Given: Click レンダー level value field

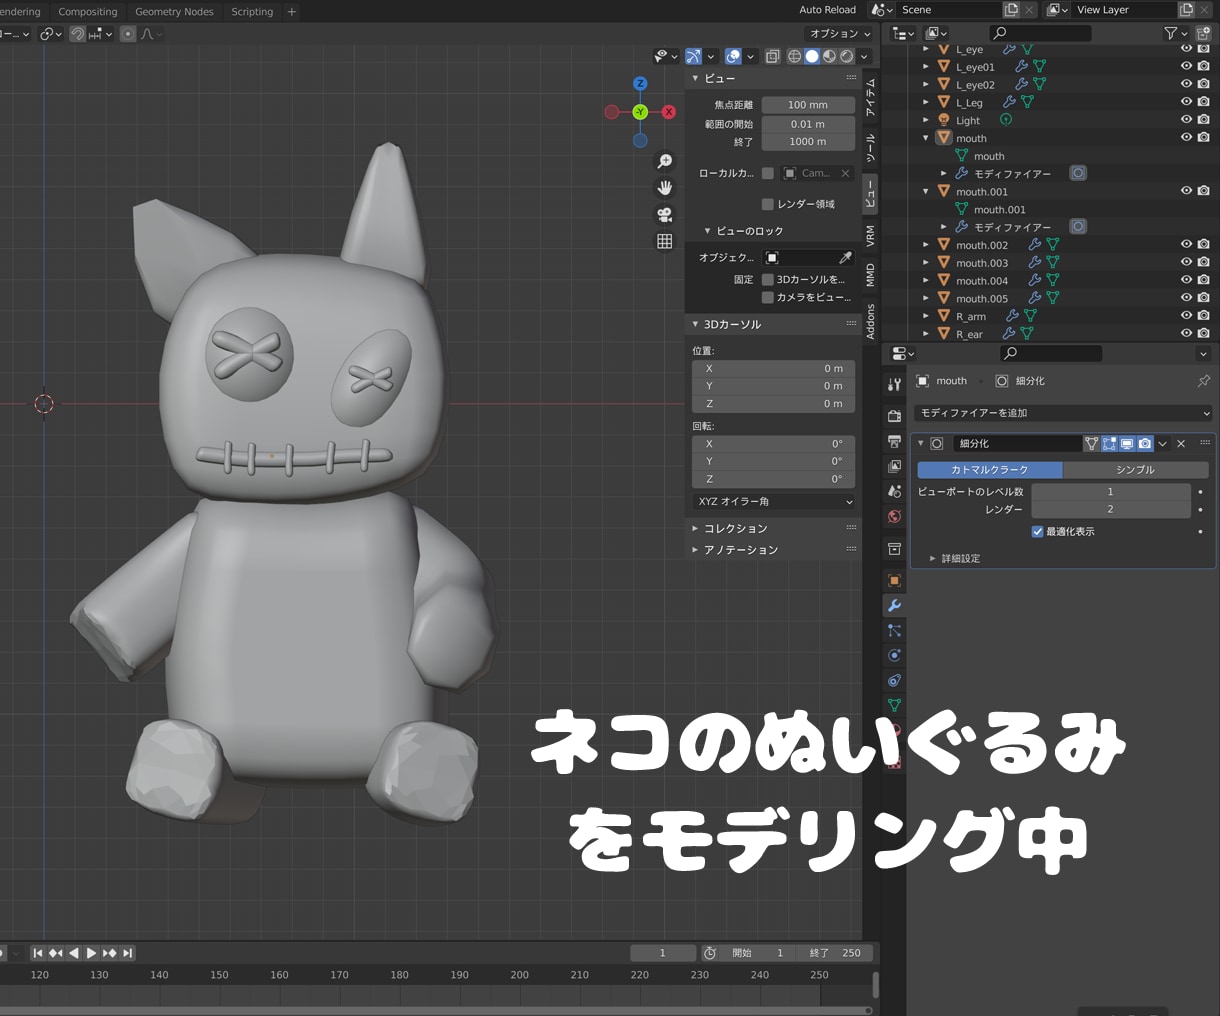Looking at the screenshot, I should [1110, 509].
